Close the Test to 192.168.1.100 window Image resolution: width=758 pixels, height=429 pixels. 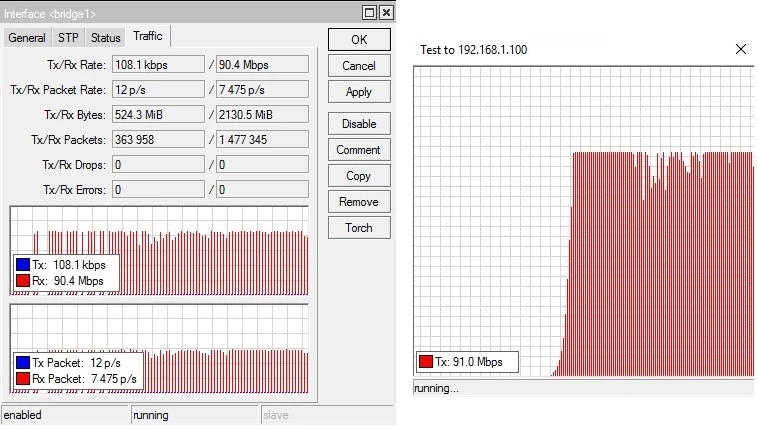(x=741, y=49)
